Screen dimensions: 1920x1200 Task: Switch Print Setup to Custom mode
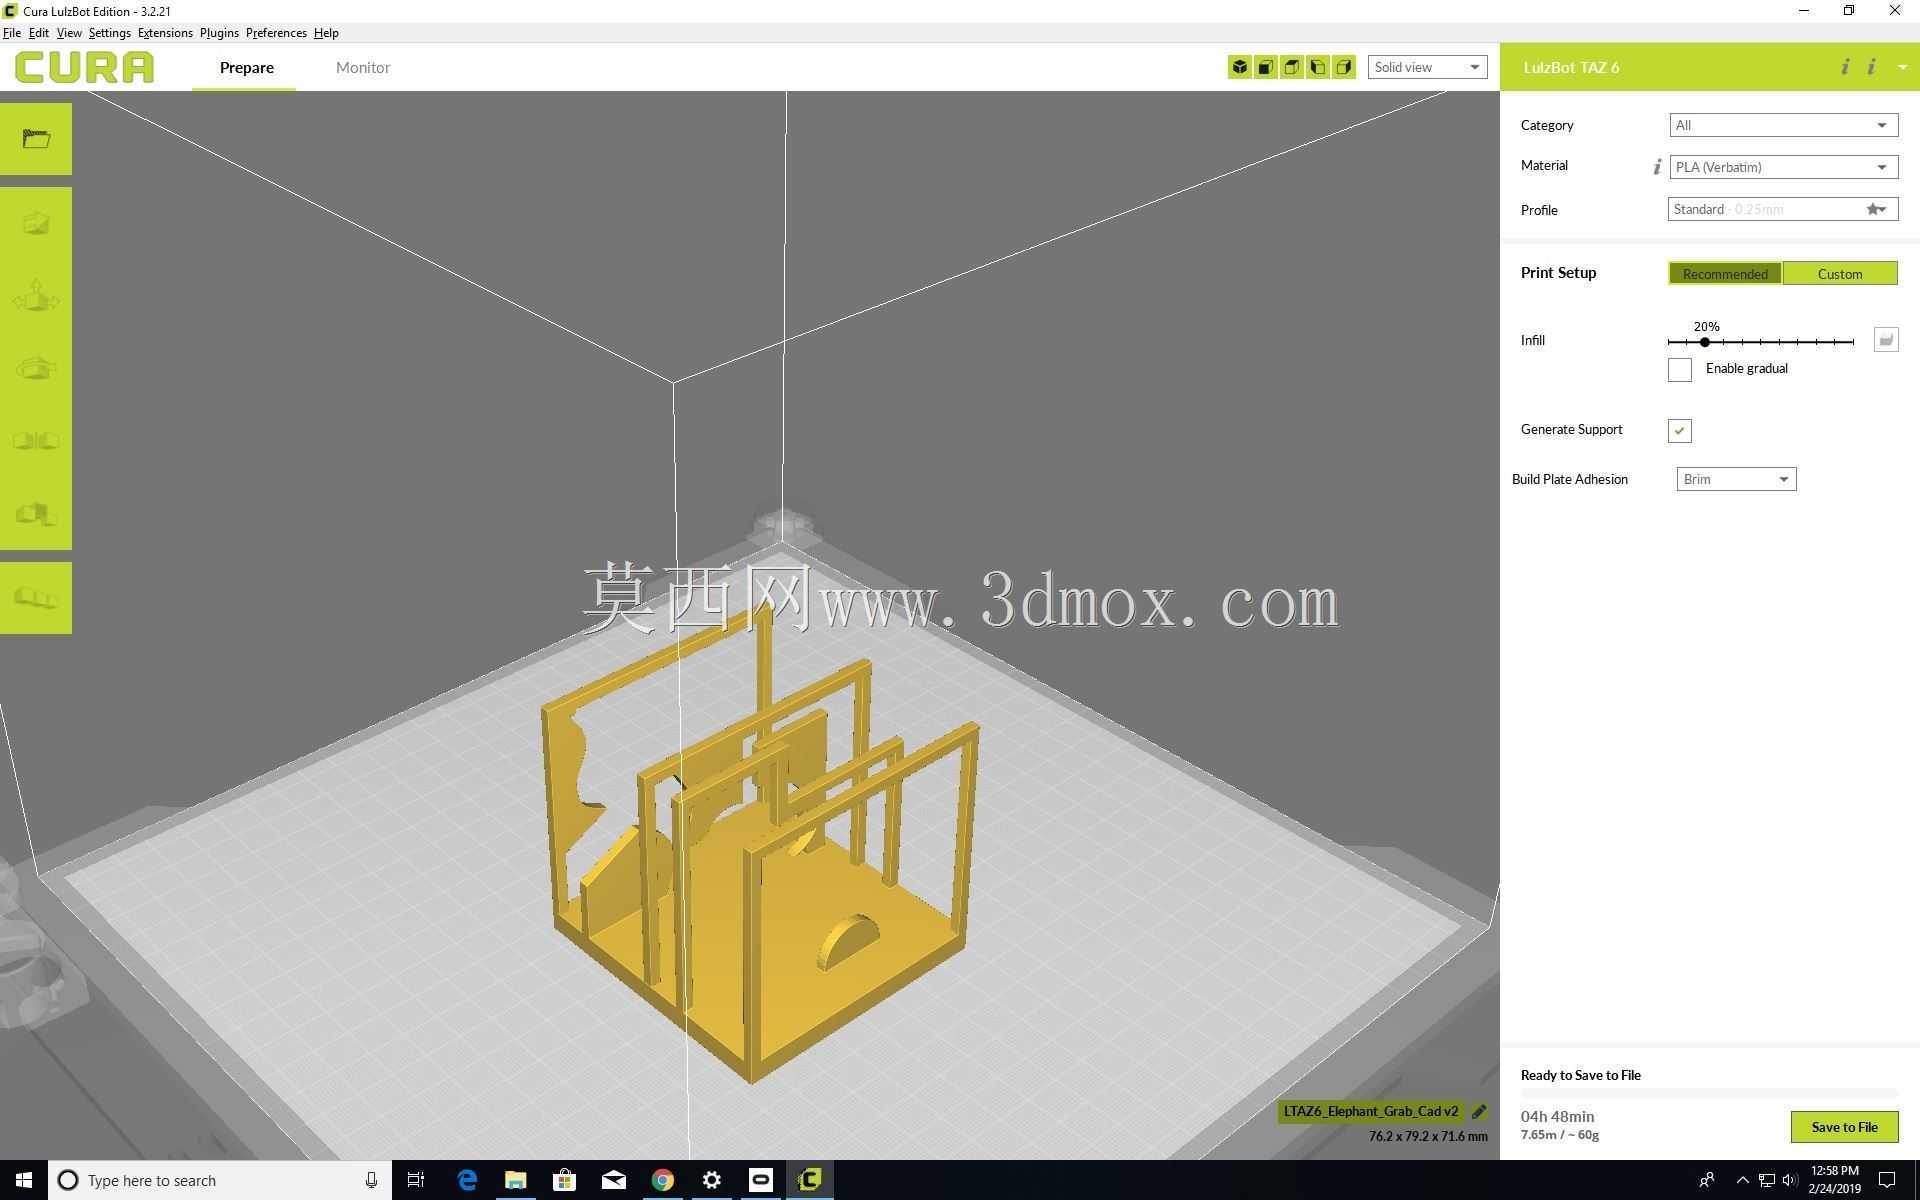click(x=1840, y=274)
